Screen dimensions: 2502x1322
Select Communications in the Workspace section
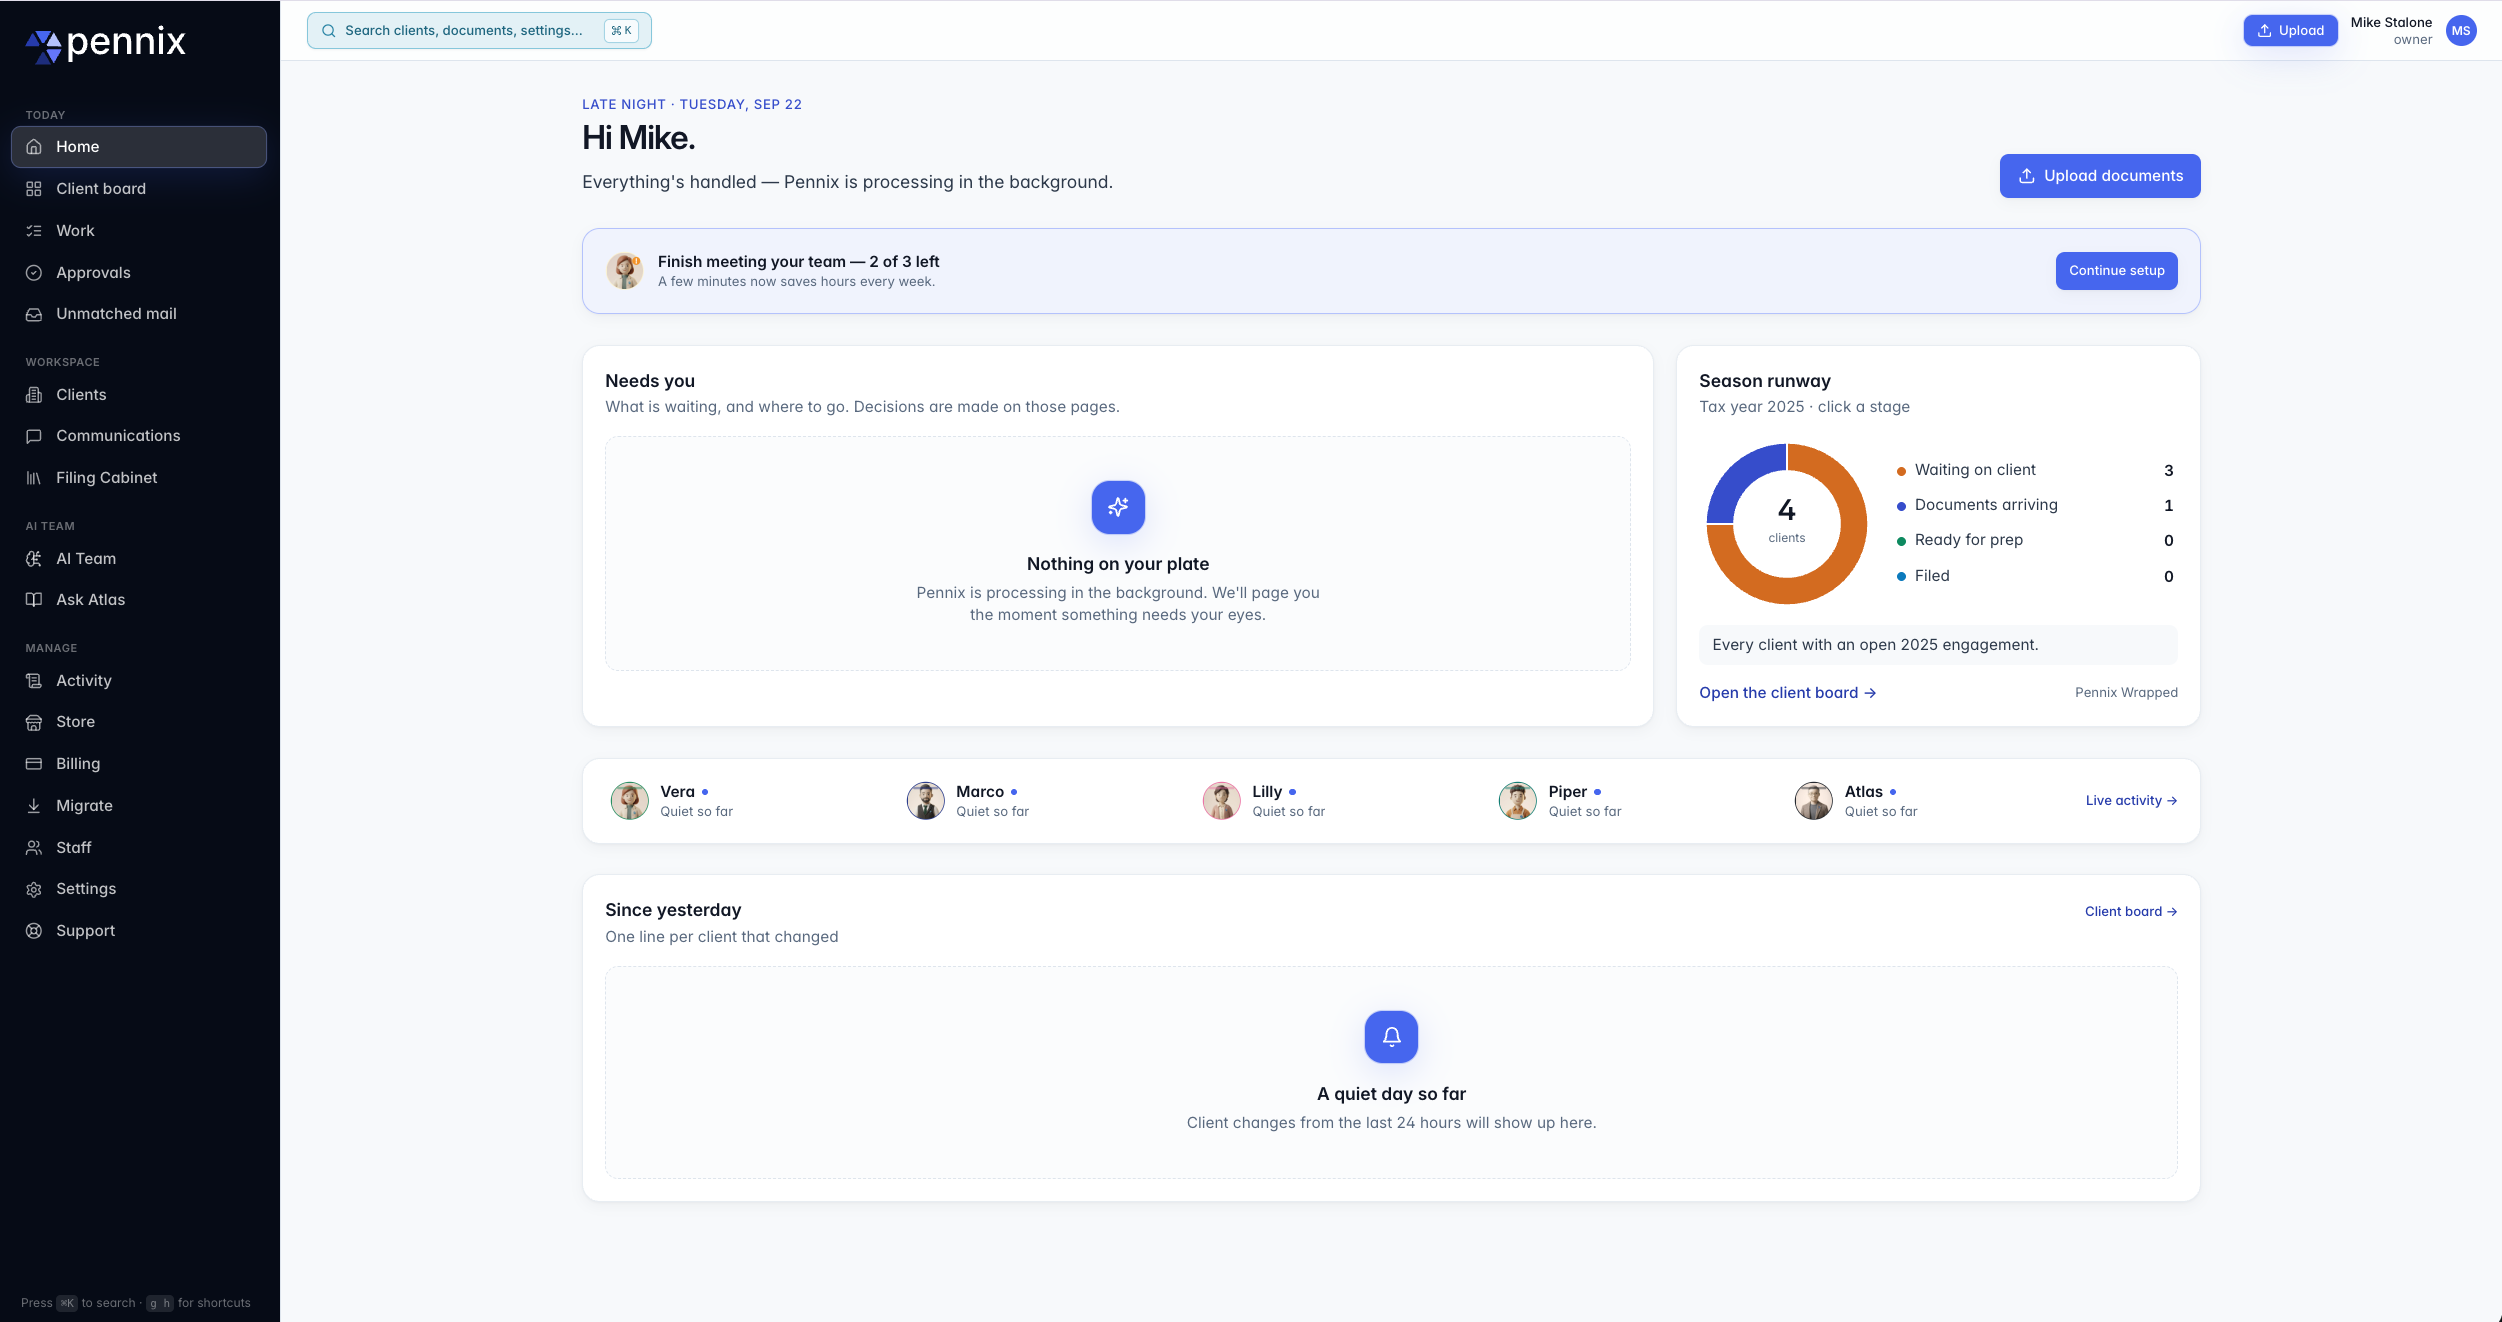tap(139, 436)
